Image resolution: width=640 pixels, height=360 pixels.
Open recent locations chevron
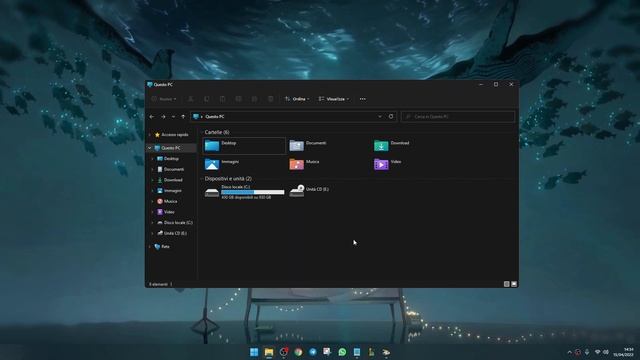click(173, 117)
